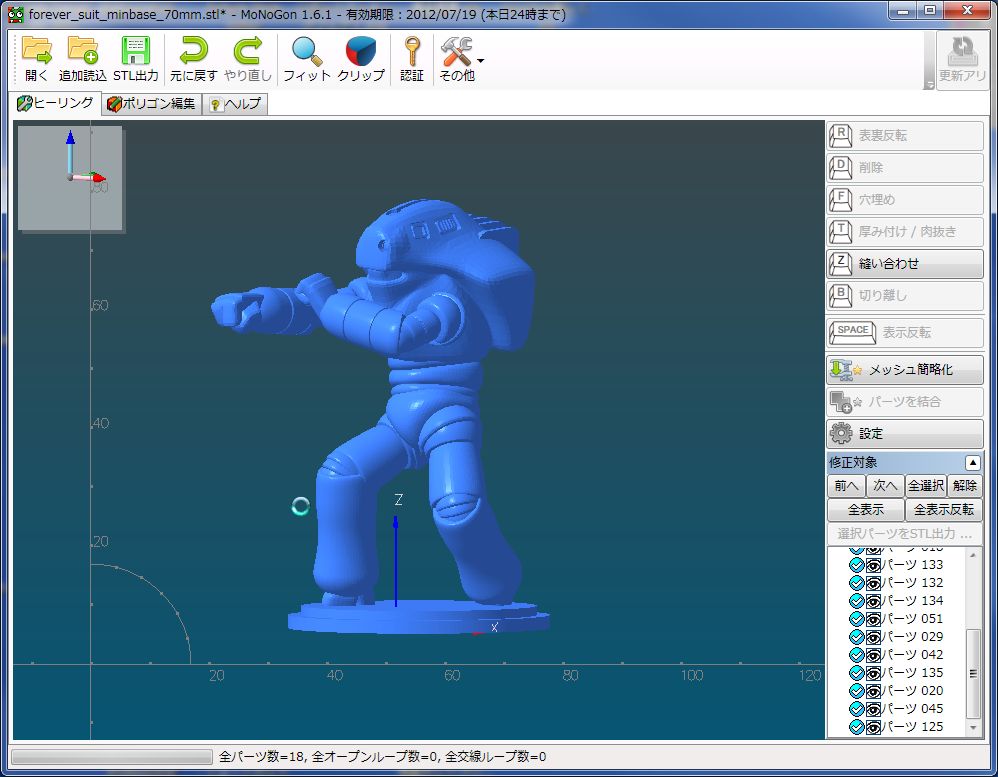998x777 pixels.
Task: Hide パーツ 042 using its eye icon
Action: click(x=873, y=655)
